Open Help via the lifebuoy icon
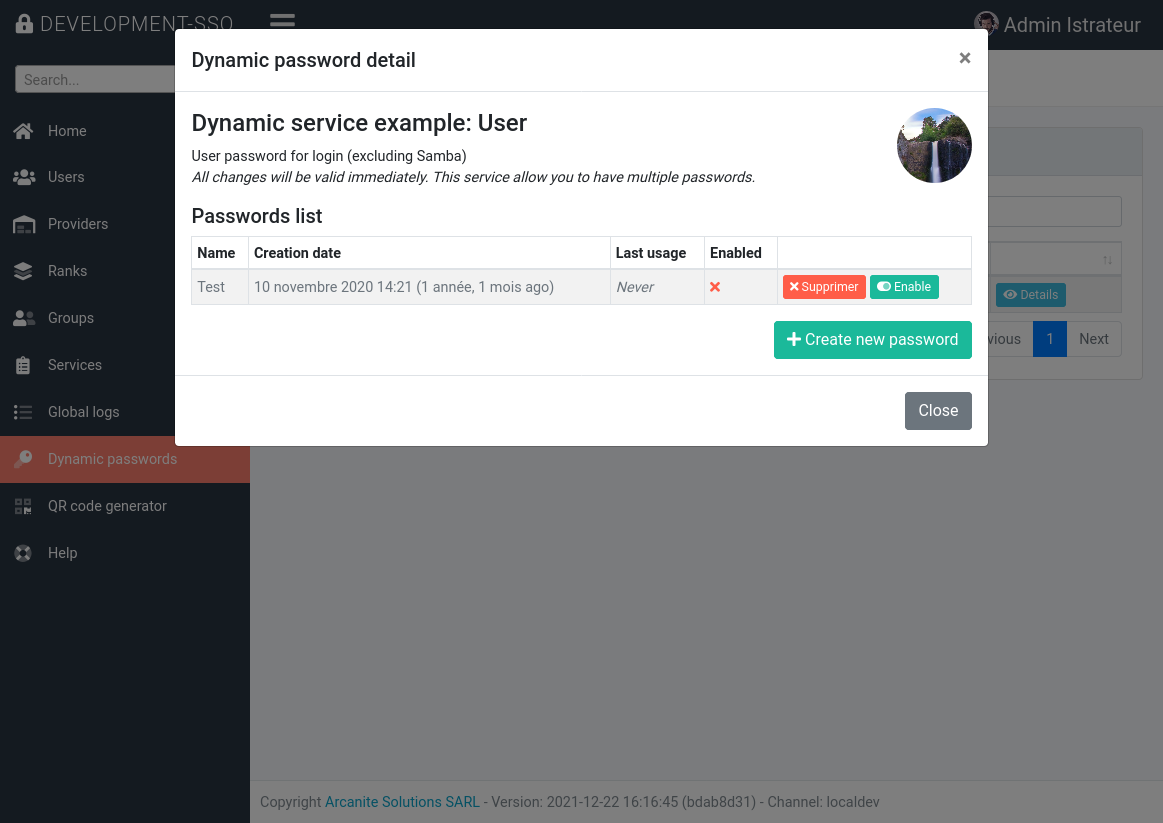 click(x=23, y=553)
